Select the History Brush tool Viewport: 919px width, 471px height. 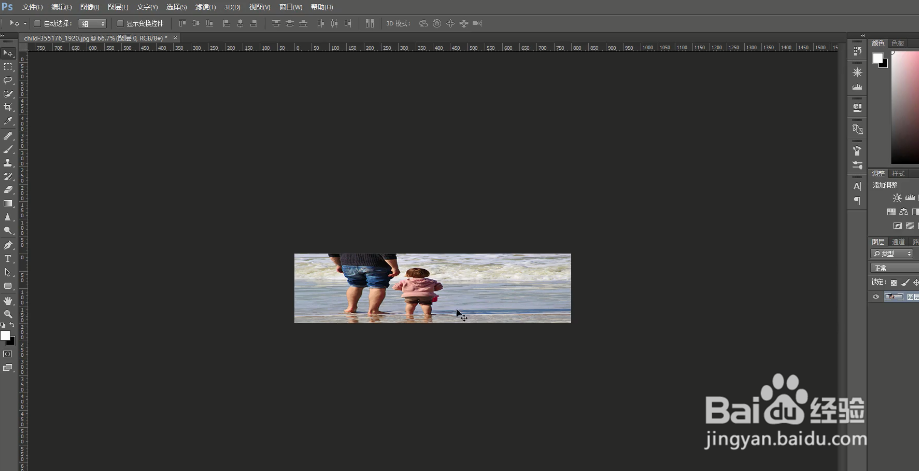pos(8,176)
